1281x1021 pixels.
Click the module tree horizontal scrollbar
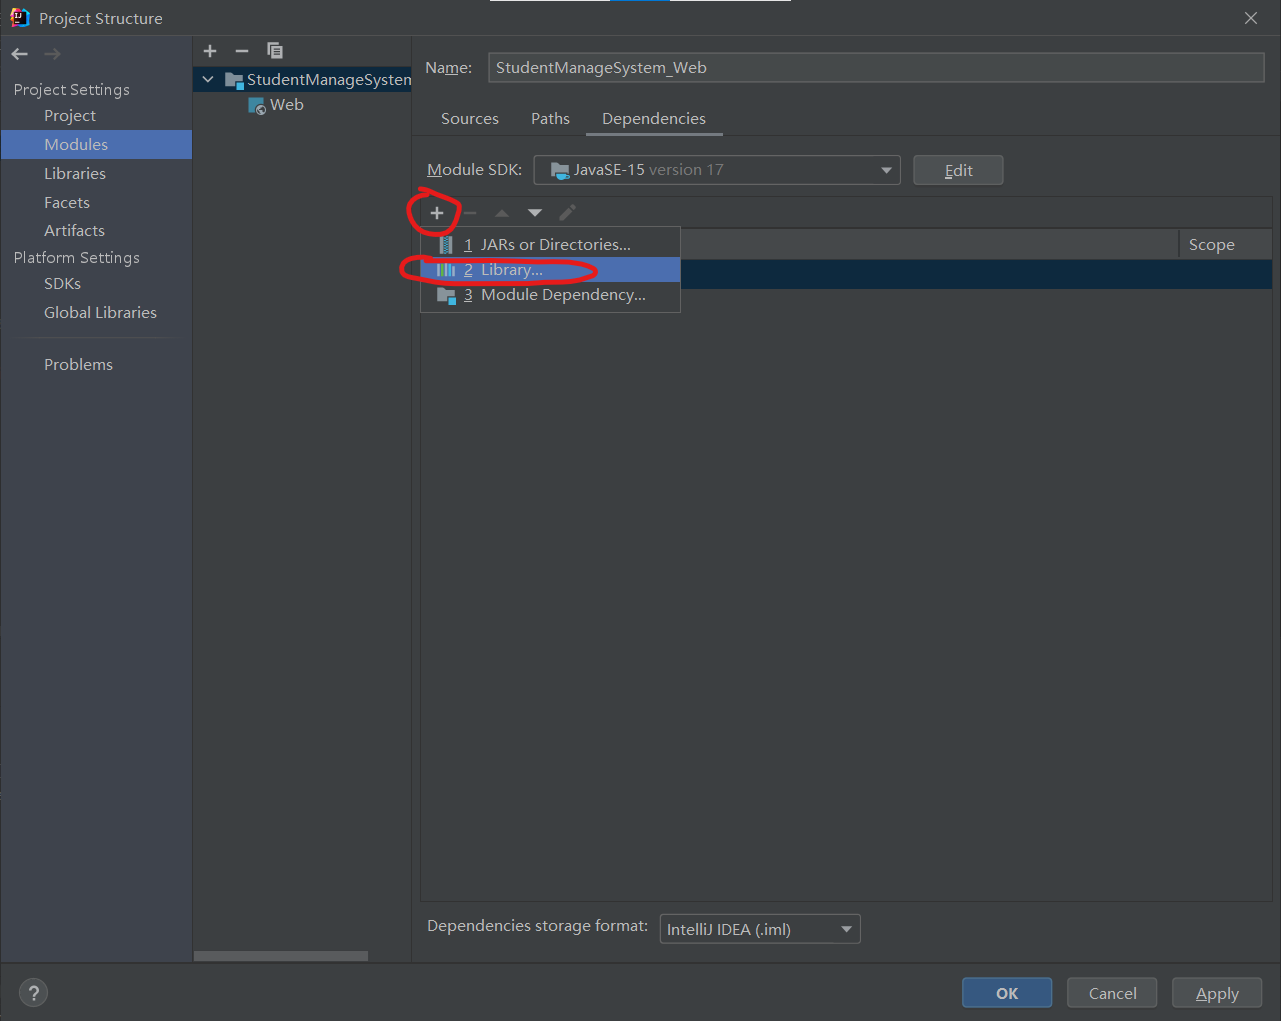tap(281, 956)
